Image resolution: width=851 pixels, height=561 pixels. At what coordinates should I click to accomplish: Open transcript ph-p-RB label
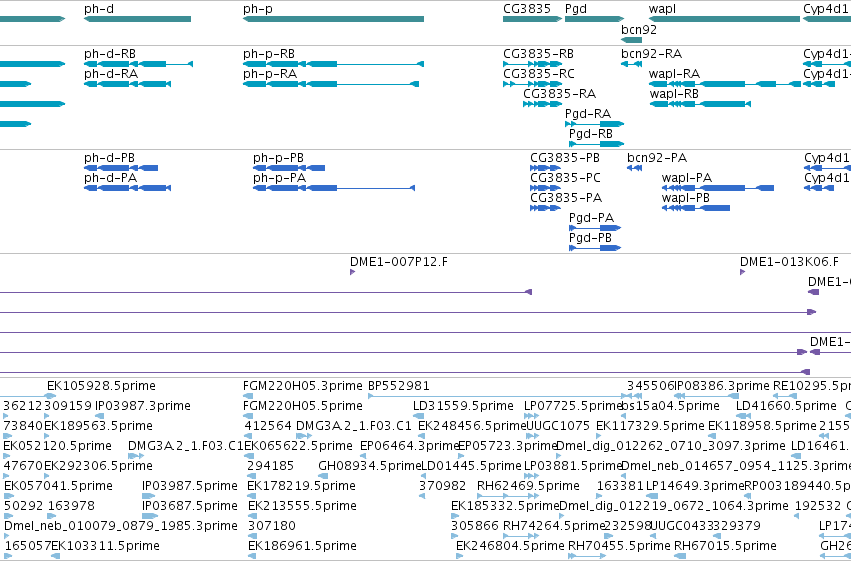[x=269, y=54]
